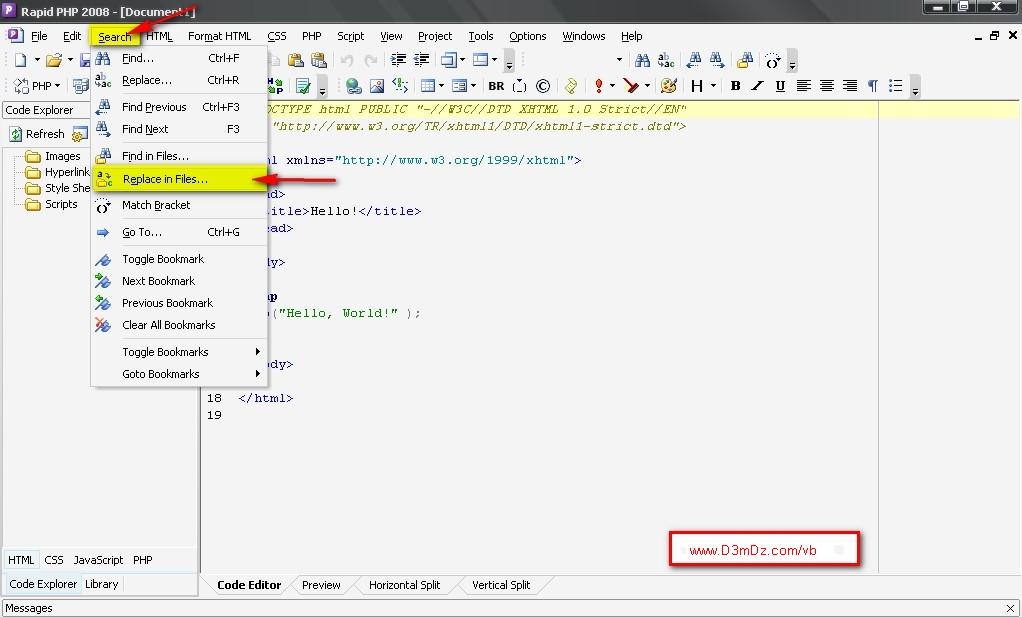Click the Paste clipboard toolbar icon

point(296,61)
